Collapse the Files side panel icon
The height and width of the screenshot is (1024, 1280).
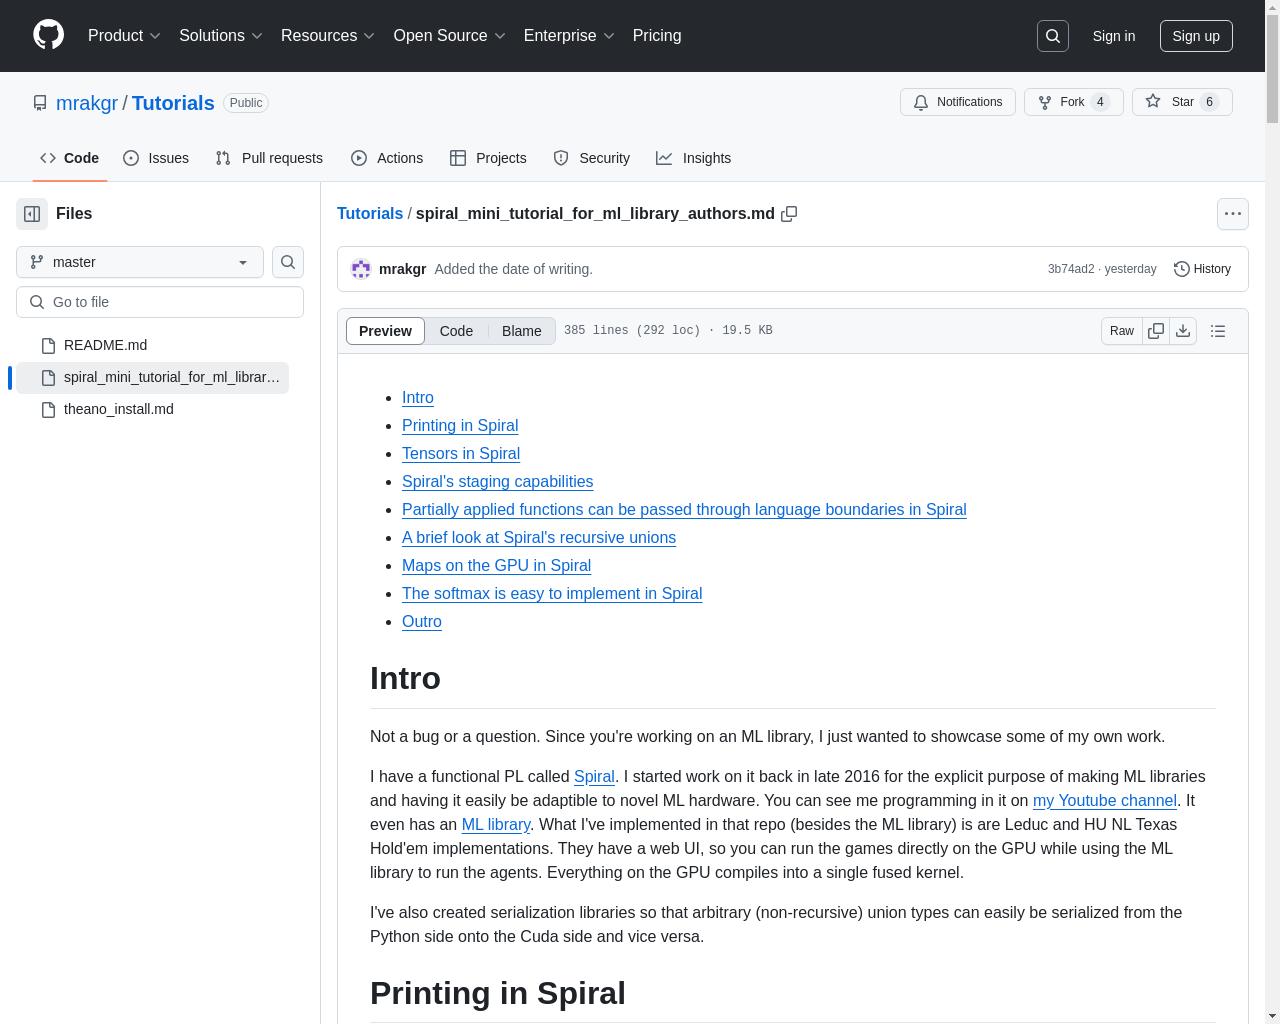pyautogui.click(x=32, y=214)
